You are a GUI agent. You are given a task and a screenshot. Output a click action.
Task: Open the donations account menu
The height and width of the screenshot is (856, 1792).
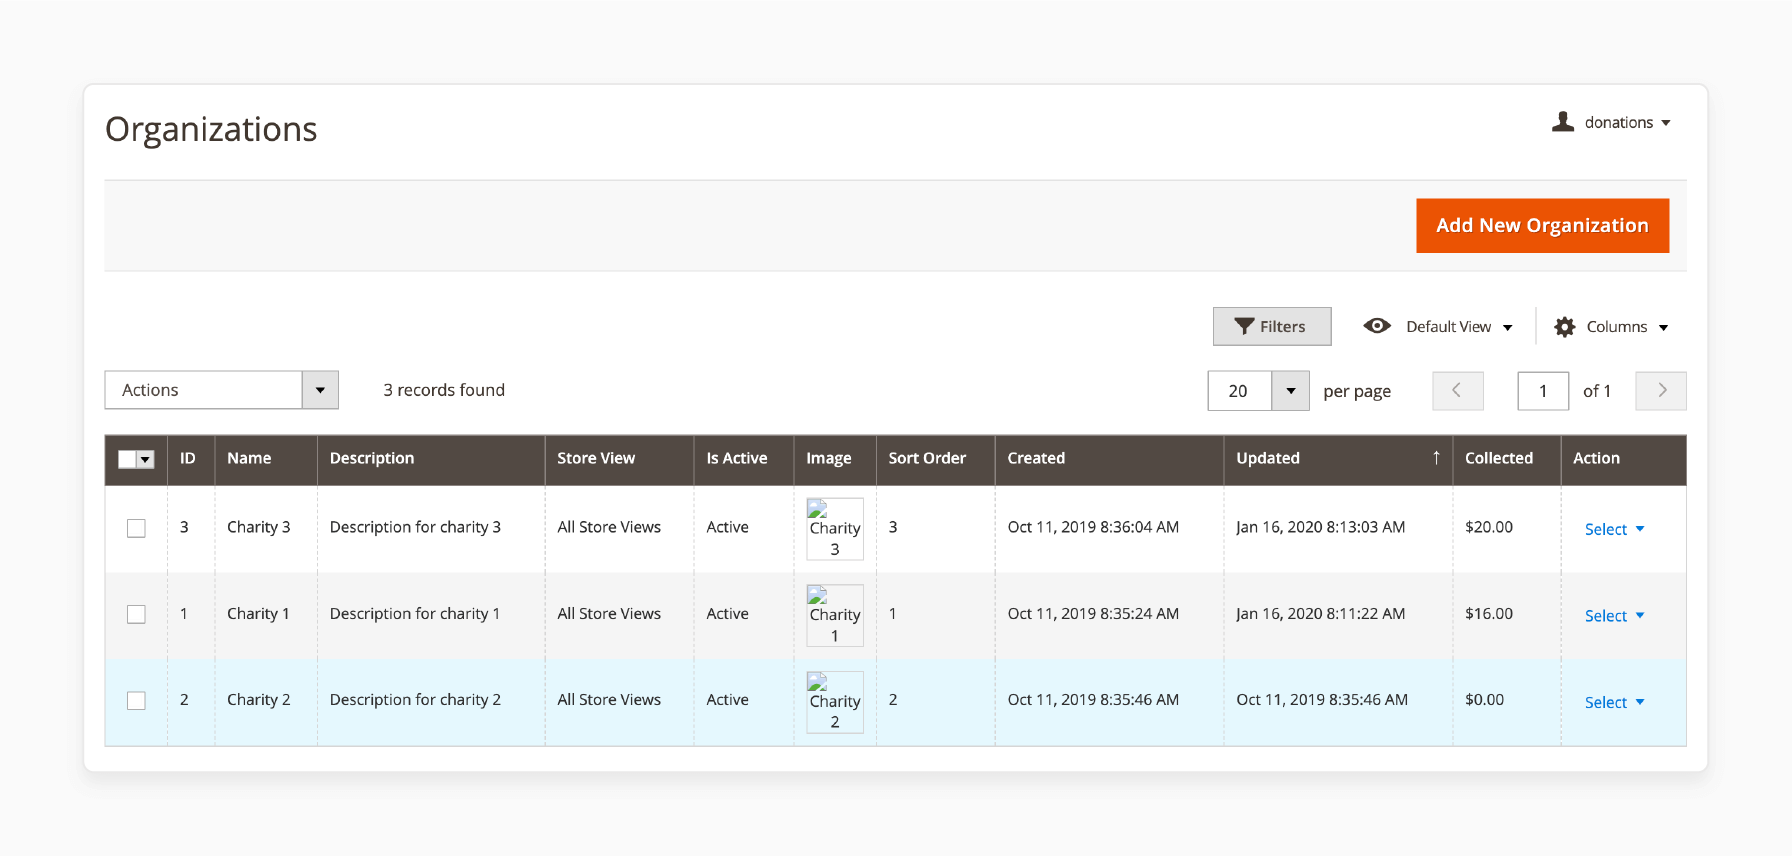(1611, 122)
